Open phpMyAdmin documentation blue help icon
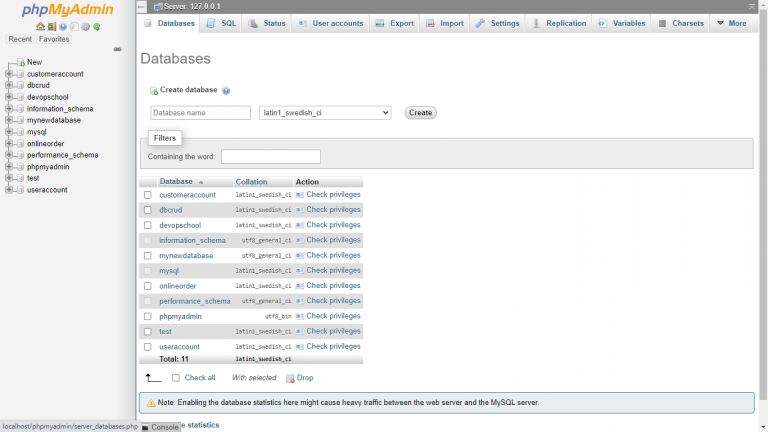This screenshot has height=432, width=768. (x=63, y=26)
